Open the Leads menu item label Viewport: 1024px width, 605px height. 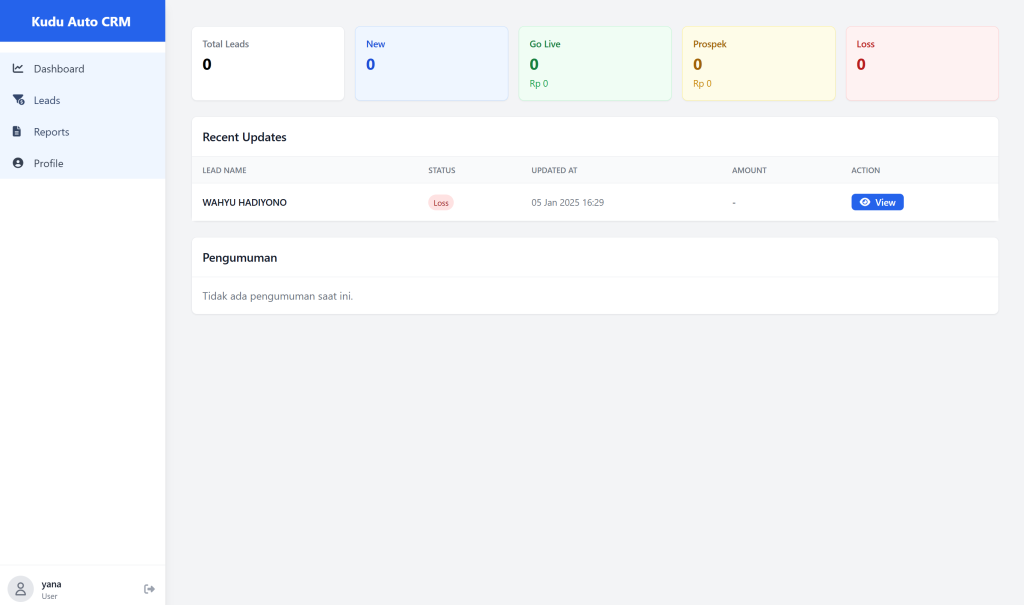tap(47, 101)
